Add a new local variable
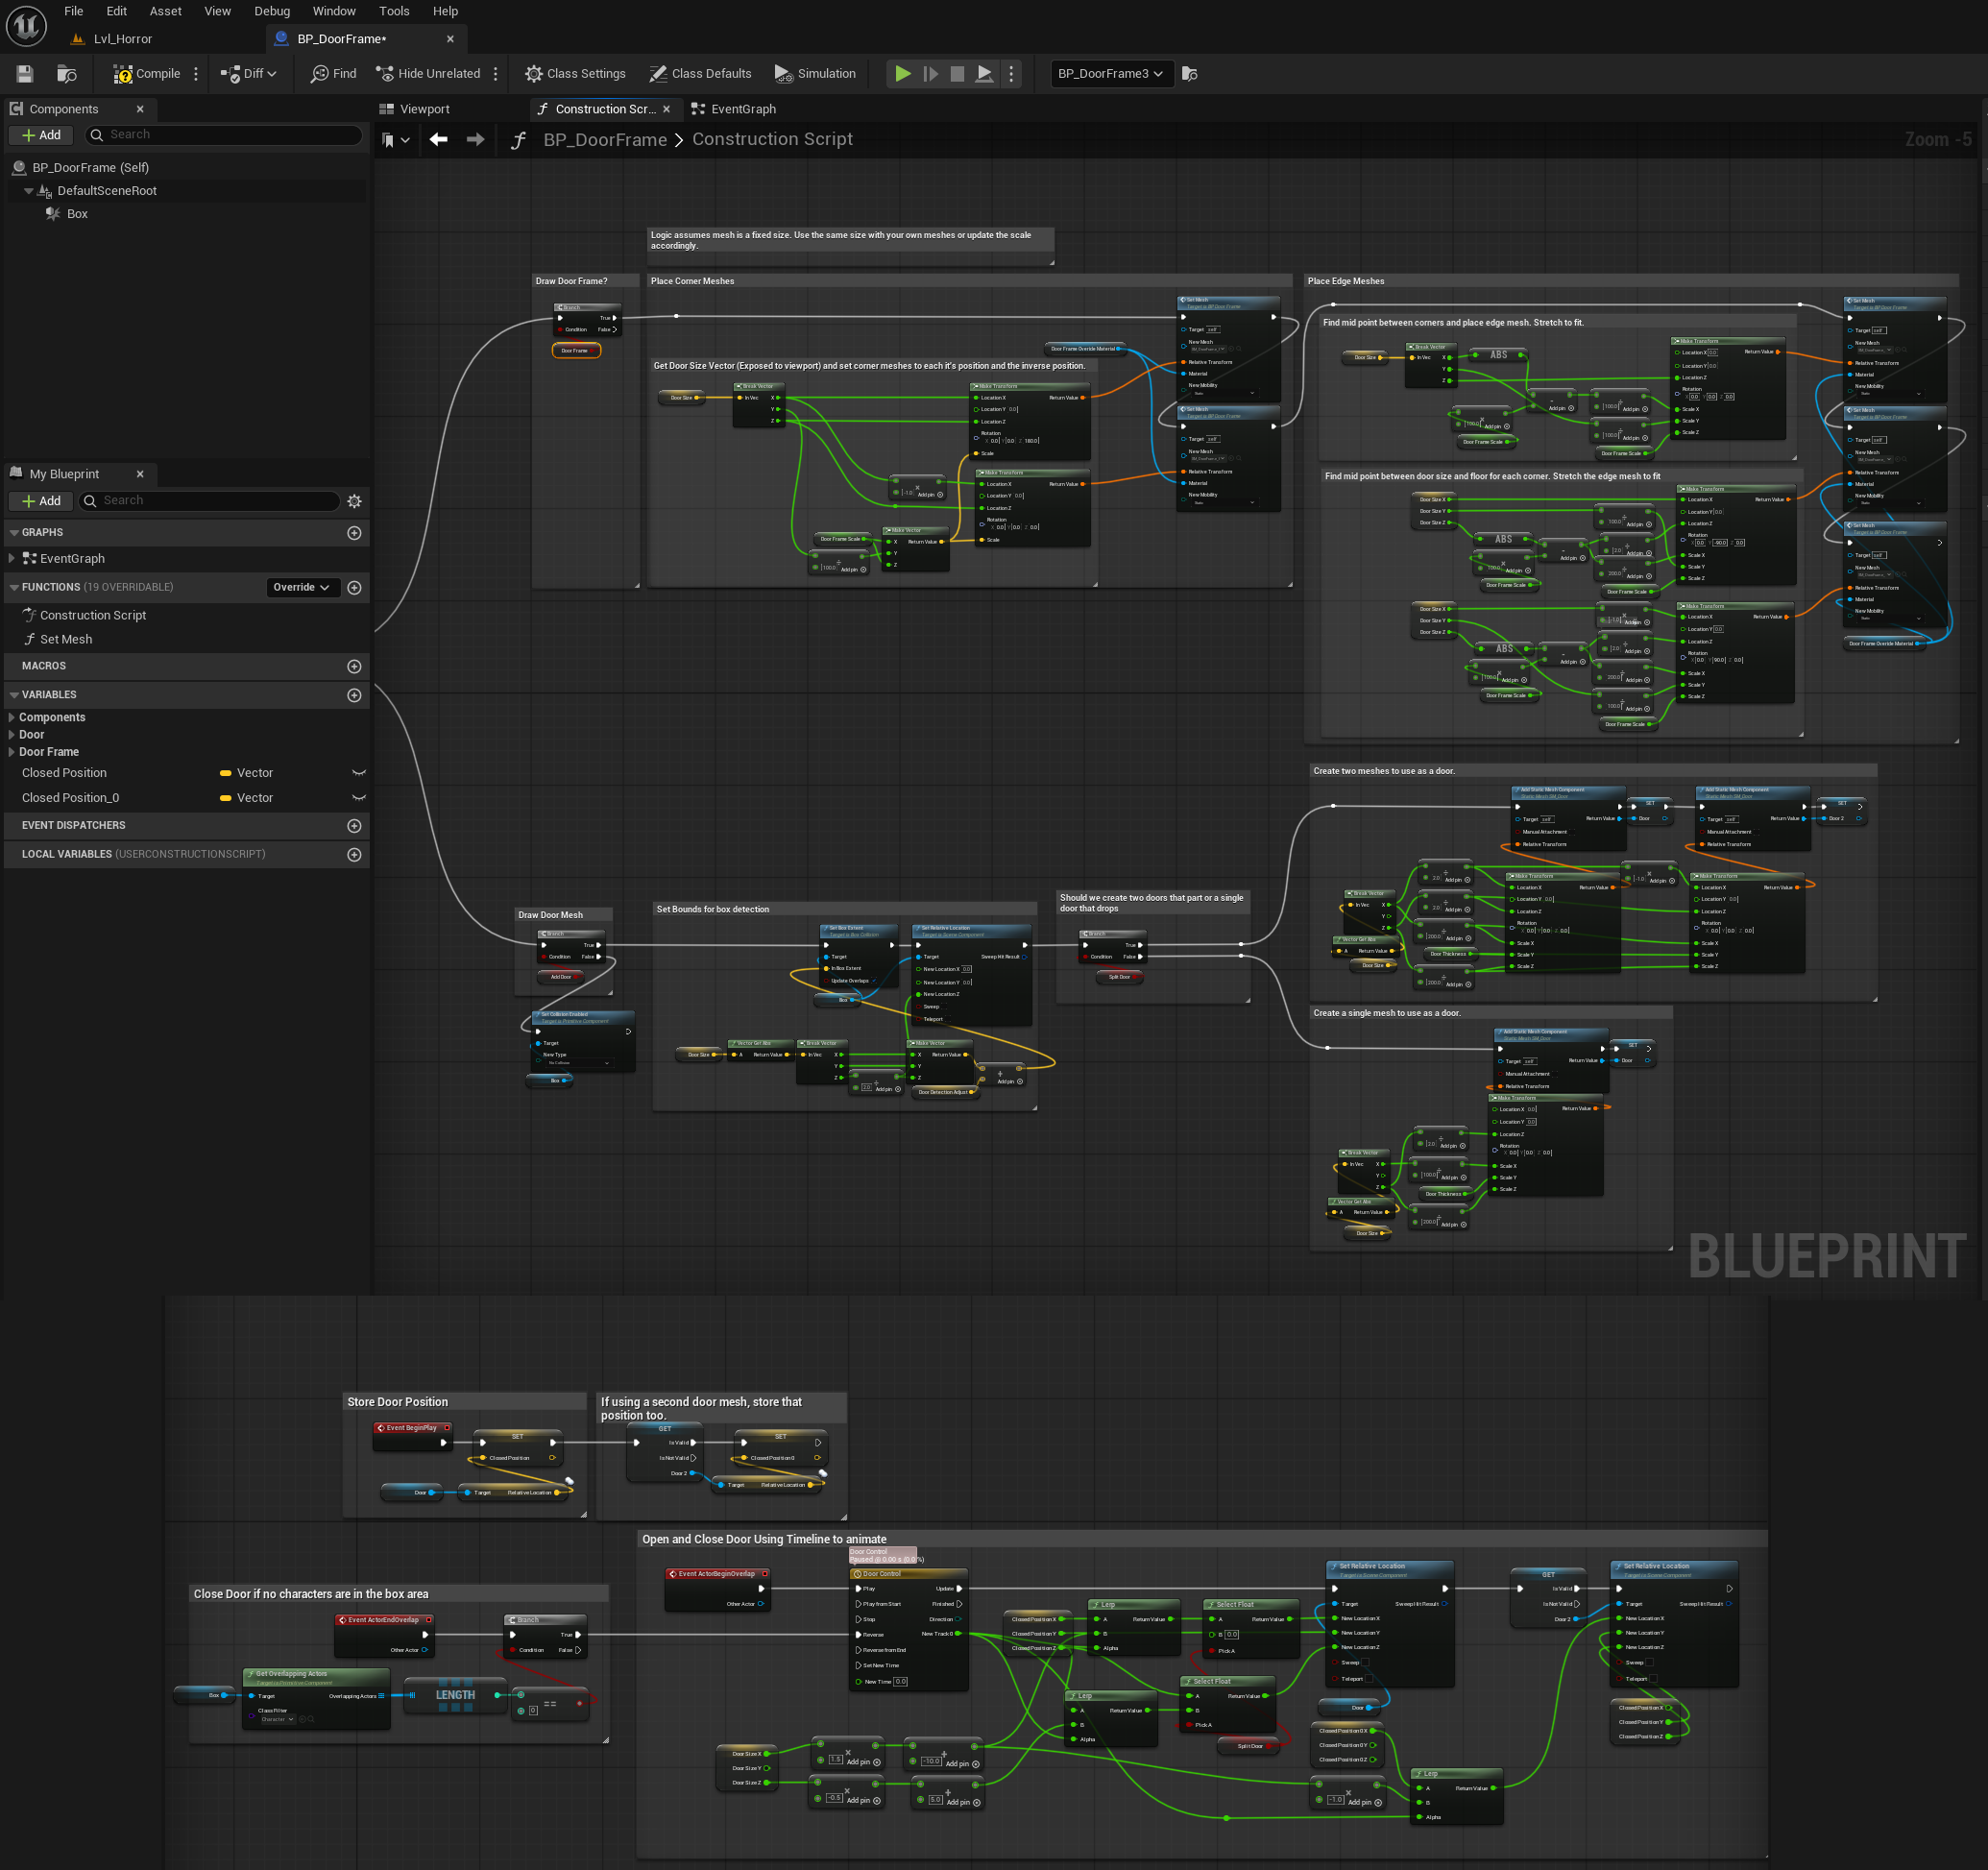 (x=354, y=855)
